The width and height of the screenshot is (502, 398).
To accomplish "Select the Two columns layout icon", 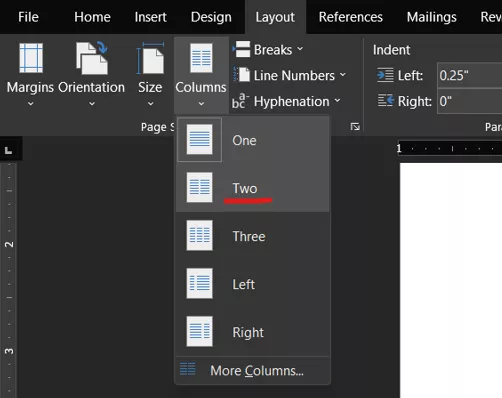I will pyautogui.click(x=199, y=187).
